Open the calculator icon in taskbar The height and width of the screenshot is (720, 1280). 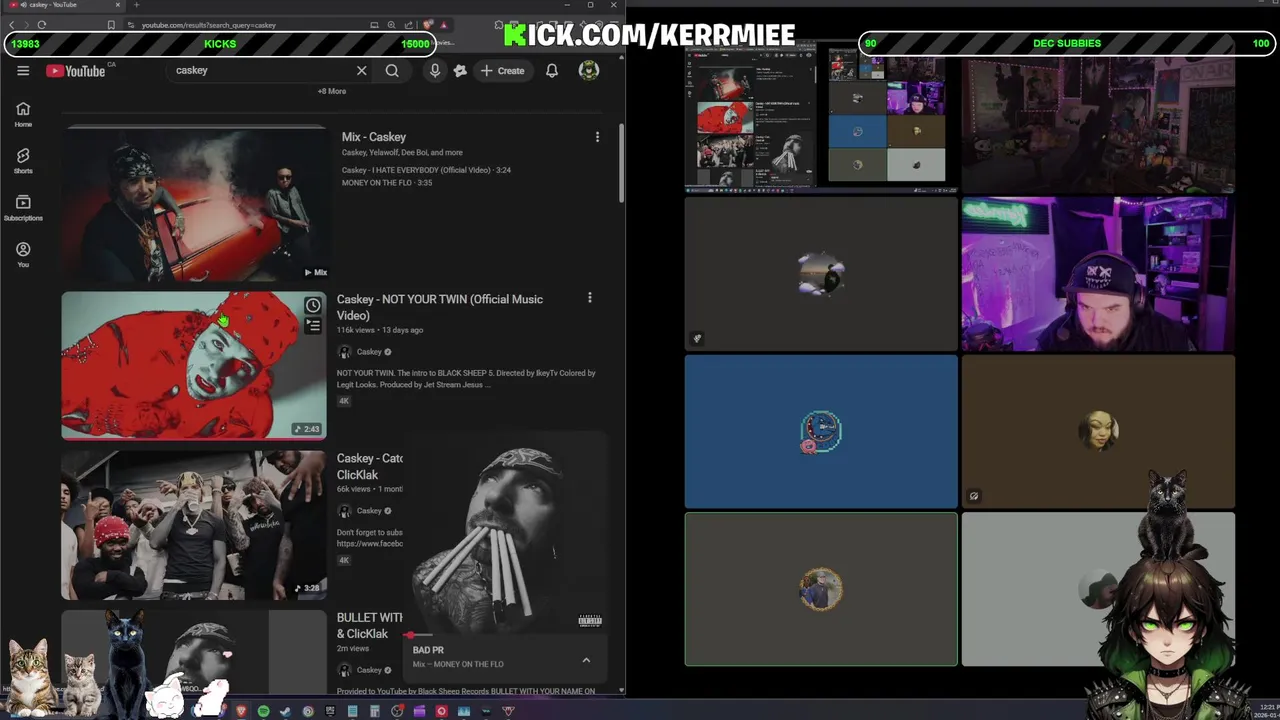(374, 711)
